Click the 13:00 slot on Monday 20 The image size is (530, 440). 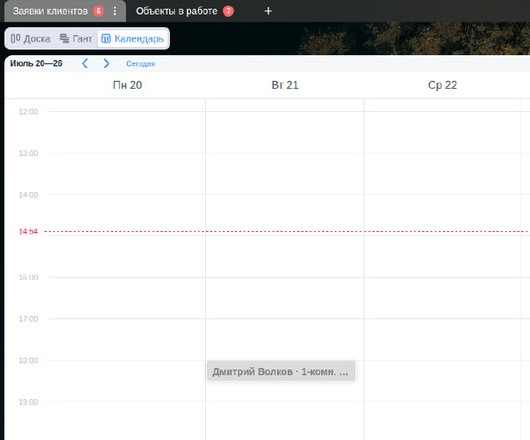[x=127, y=174]
